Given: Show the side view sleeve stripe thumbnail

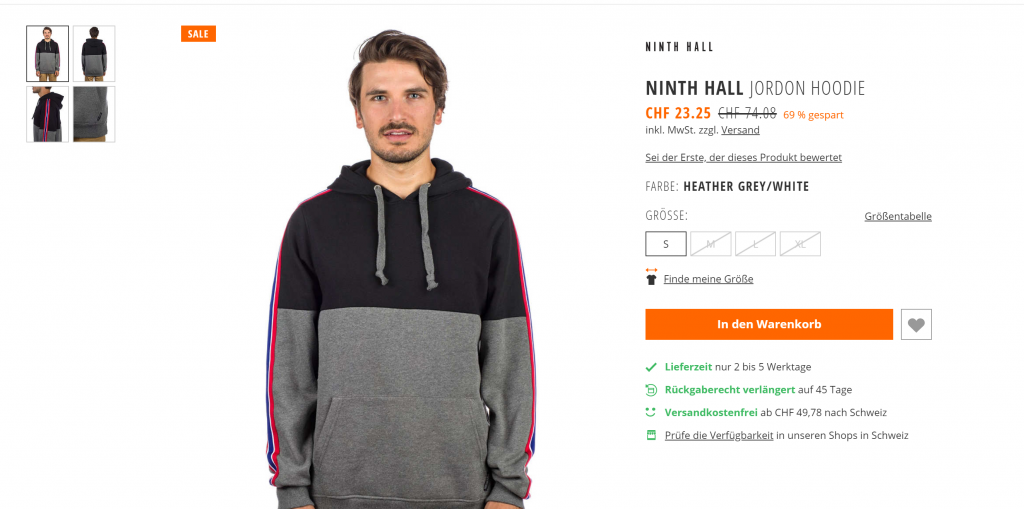Looking at the screenshot, I should 47,114.
